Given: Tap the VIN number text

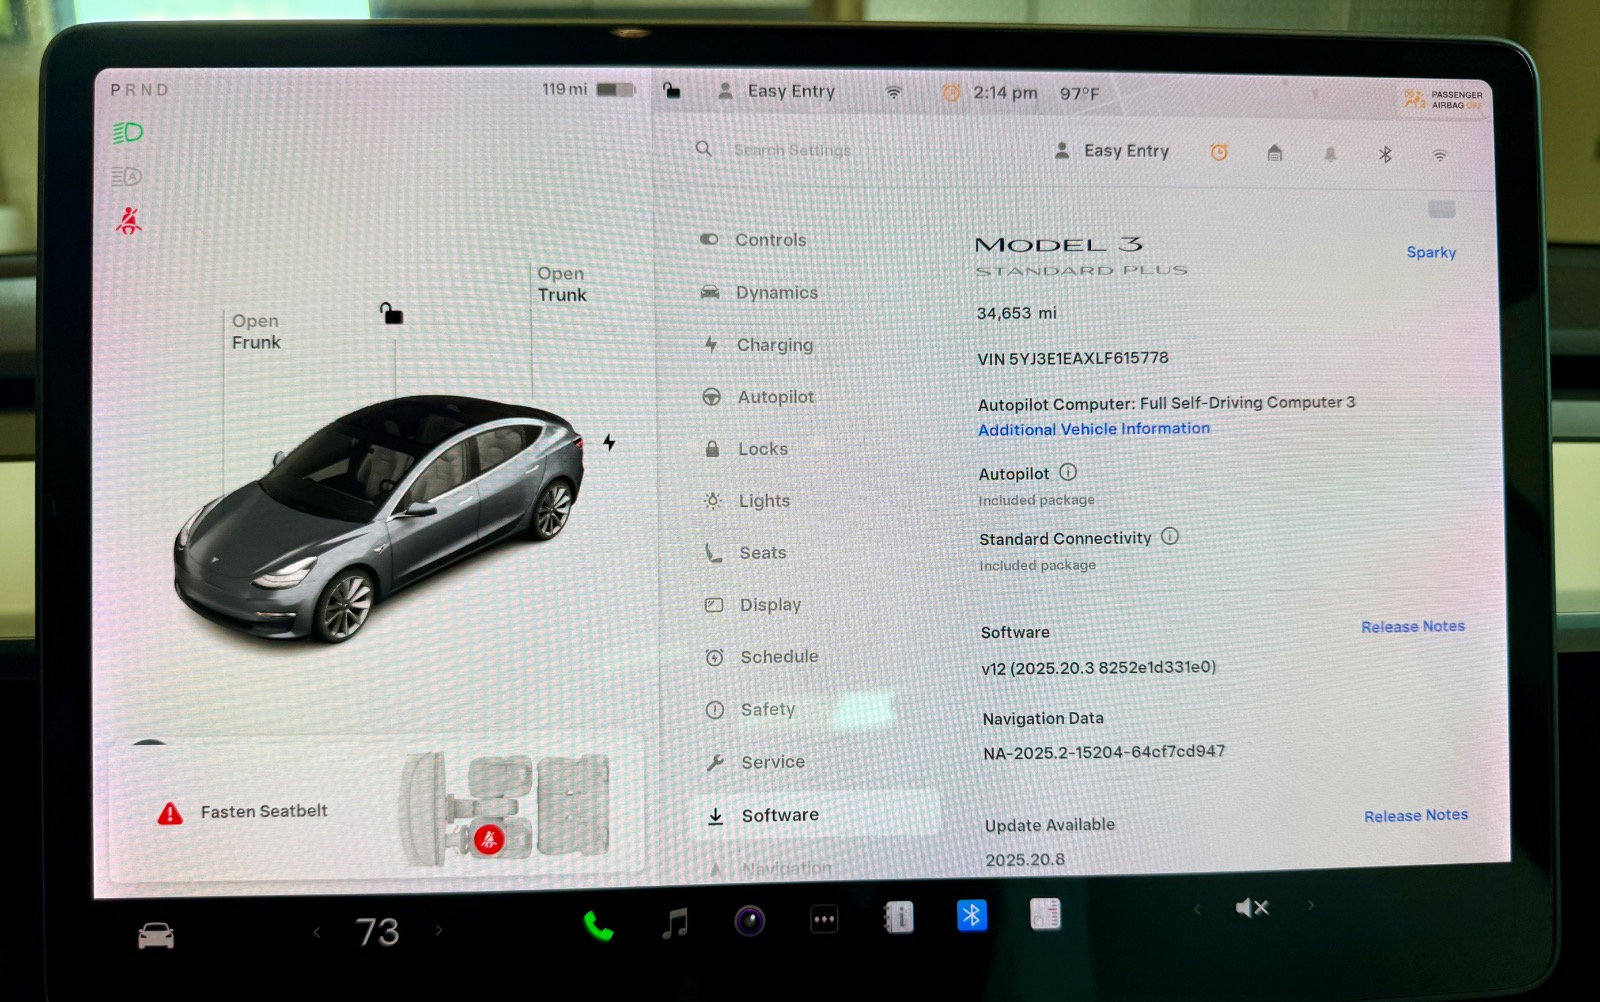Looking at the screenshot, I should click(x=1073, y=358).
